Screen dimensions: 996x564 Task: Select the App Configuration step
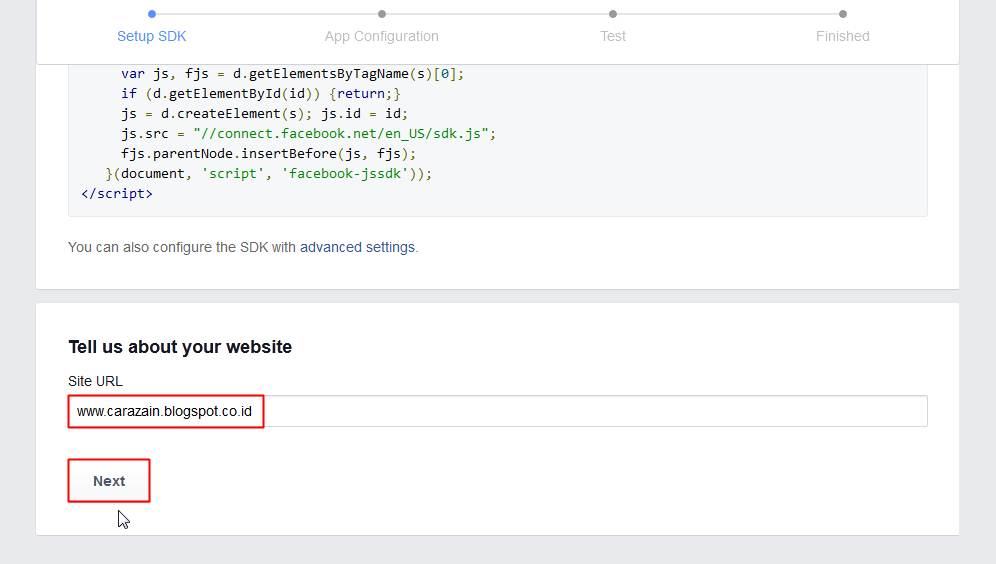click(x=382, y=36)
